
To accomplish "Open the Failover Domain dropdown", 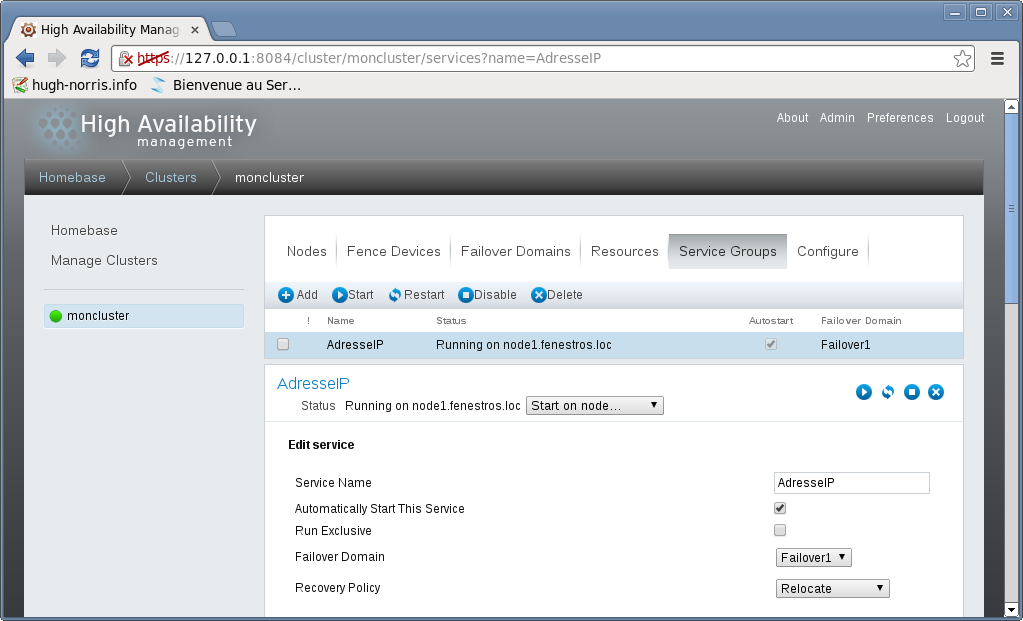I will [x=813, y=557].
